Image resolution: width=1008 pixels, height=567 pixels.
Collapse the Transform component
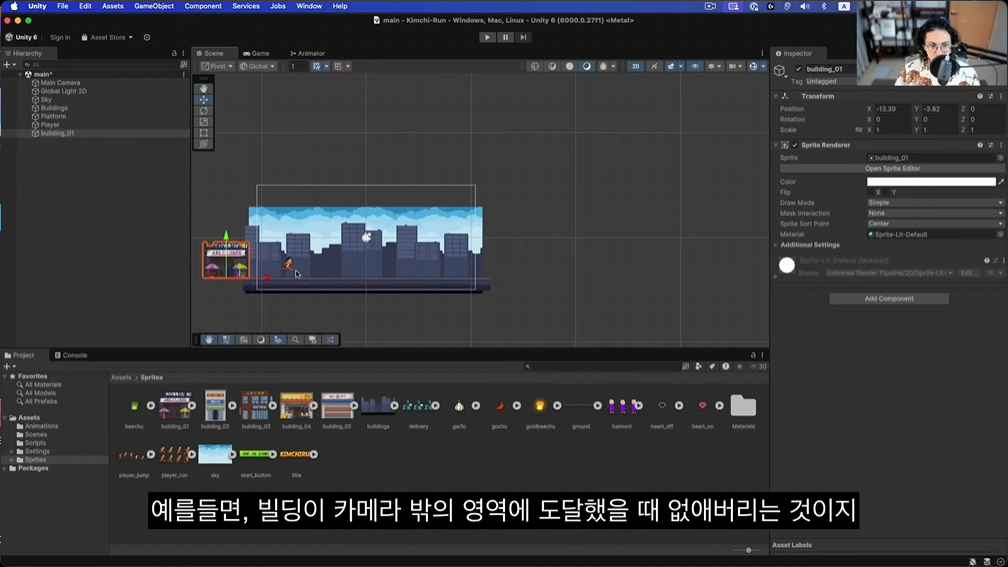point(776,96)
